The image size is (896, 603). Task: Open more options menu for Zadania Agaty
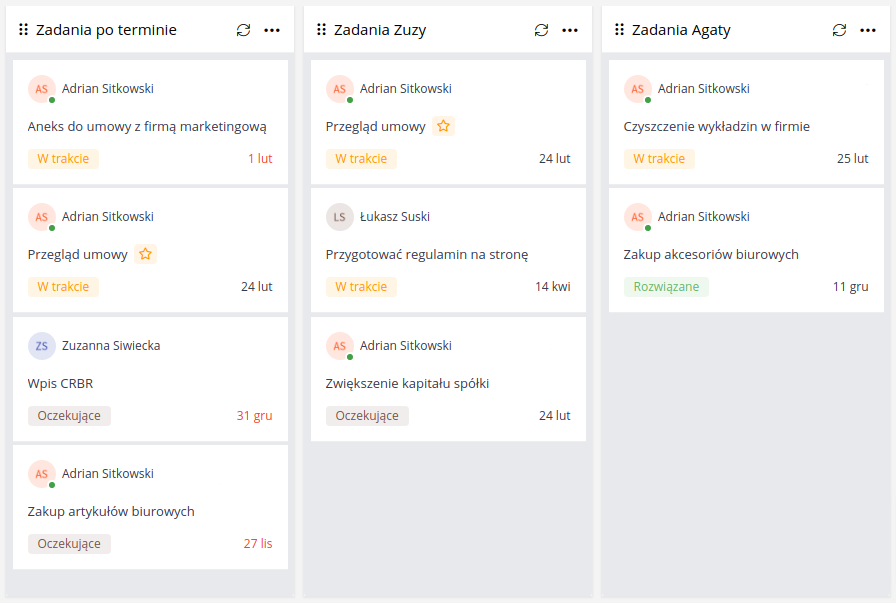point(868,30)
